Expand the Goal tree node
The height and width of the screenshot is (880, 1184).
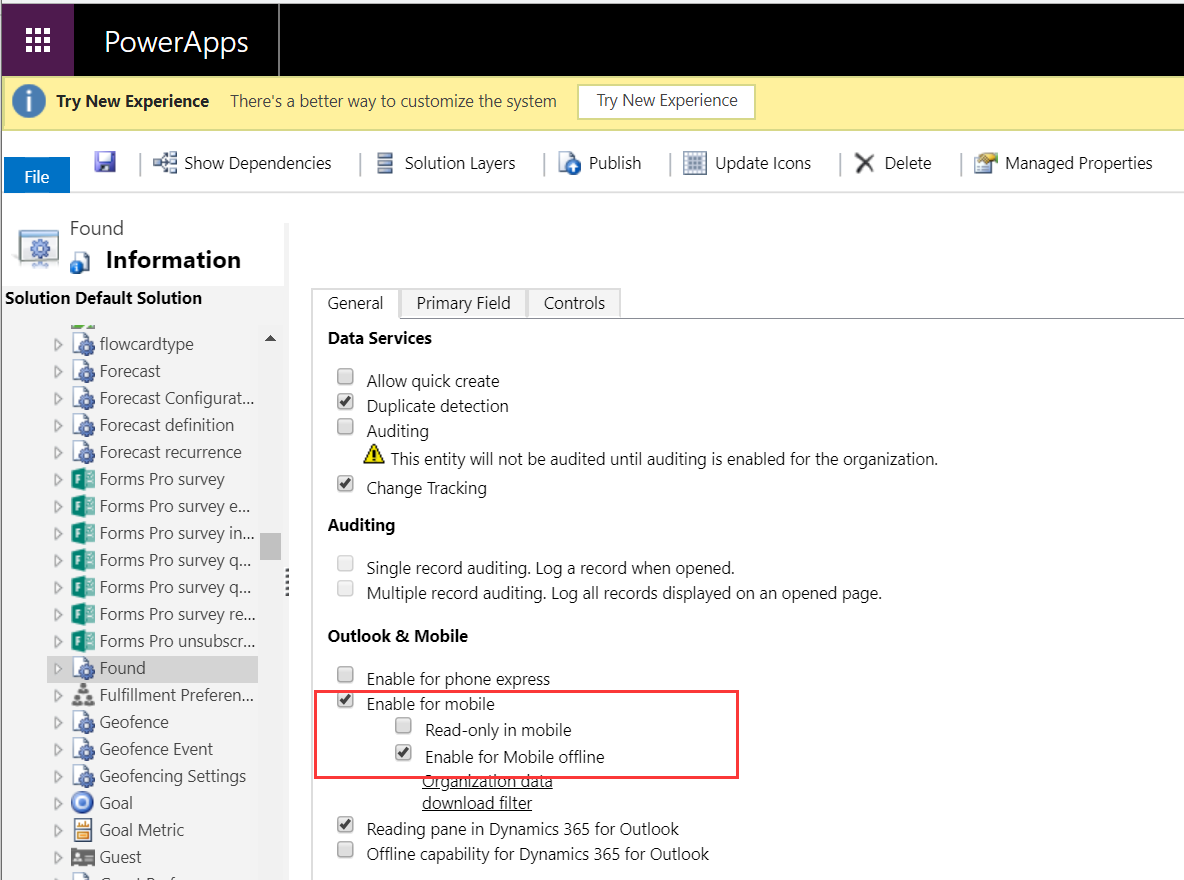pyautogui.click(x=58, y=804)
